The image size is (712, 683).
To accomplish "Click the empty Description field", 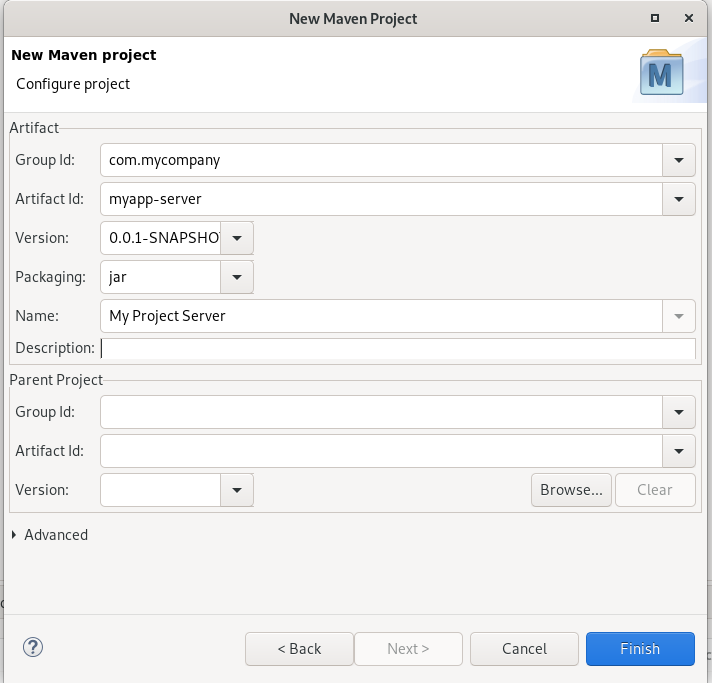I will pos(398,349).
